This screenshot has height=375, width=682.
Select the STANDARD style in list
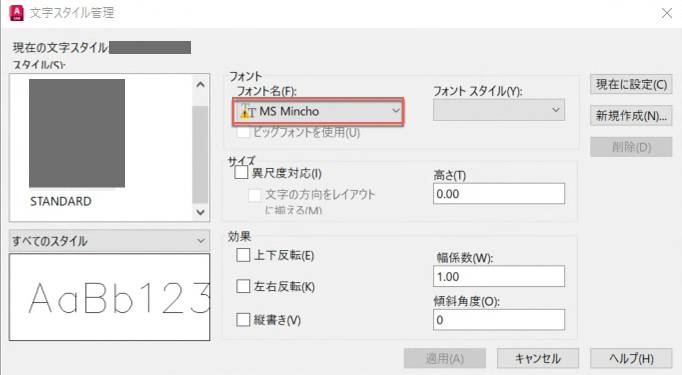click(61, 201)
